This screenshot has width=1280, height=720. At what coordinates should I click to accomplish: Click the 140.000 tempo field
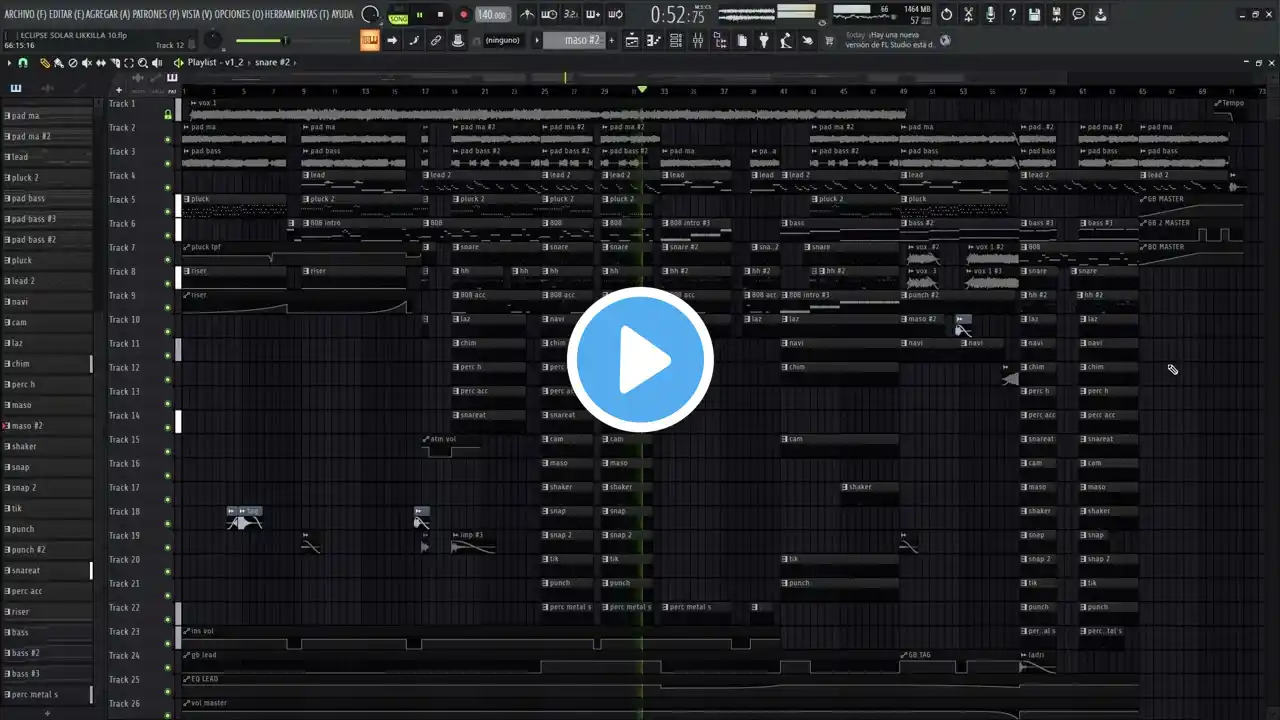click(x=491, y=15)
